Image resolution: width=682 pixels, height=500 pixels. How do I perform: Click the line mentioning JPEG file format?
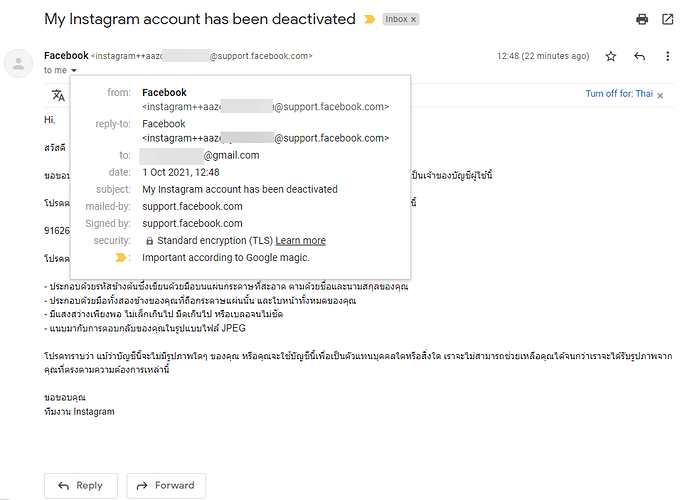point(145,328)
